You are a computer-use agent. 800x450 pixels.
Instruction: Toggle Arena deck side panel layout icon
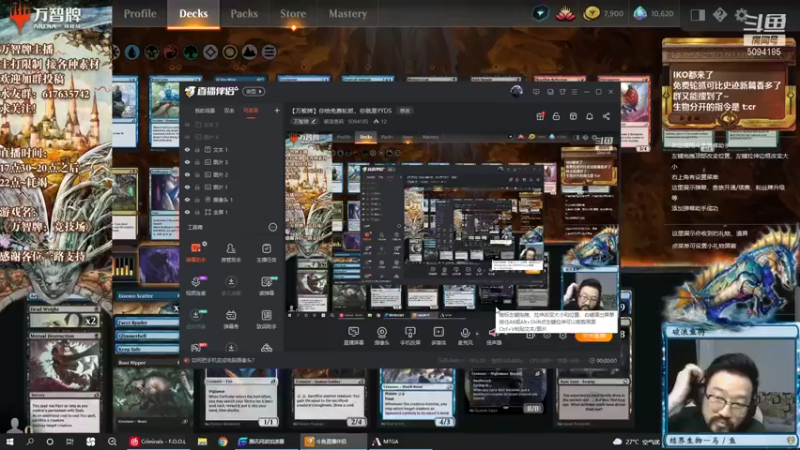tap(697, 15)
